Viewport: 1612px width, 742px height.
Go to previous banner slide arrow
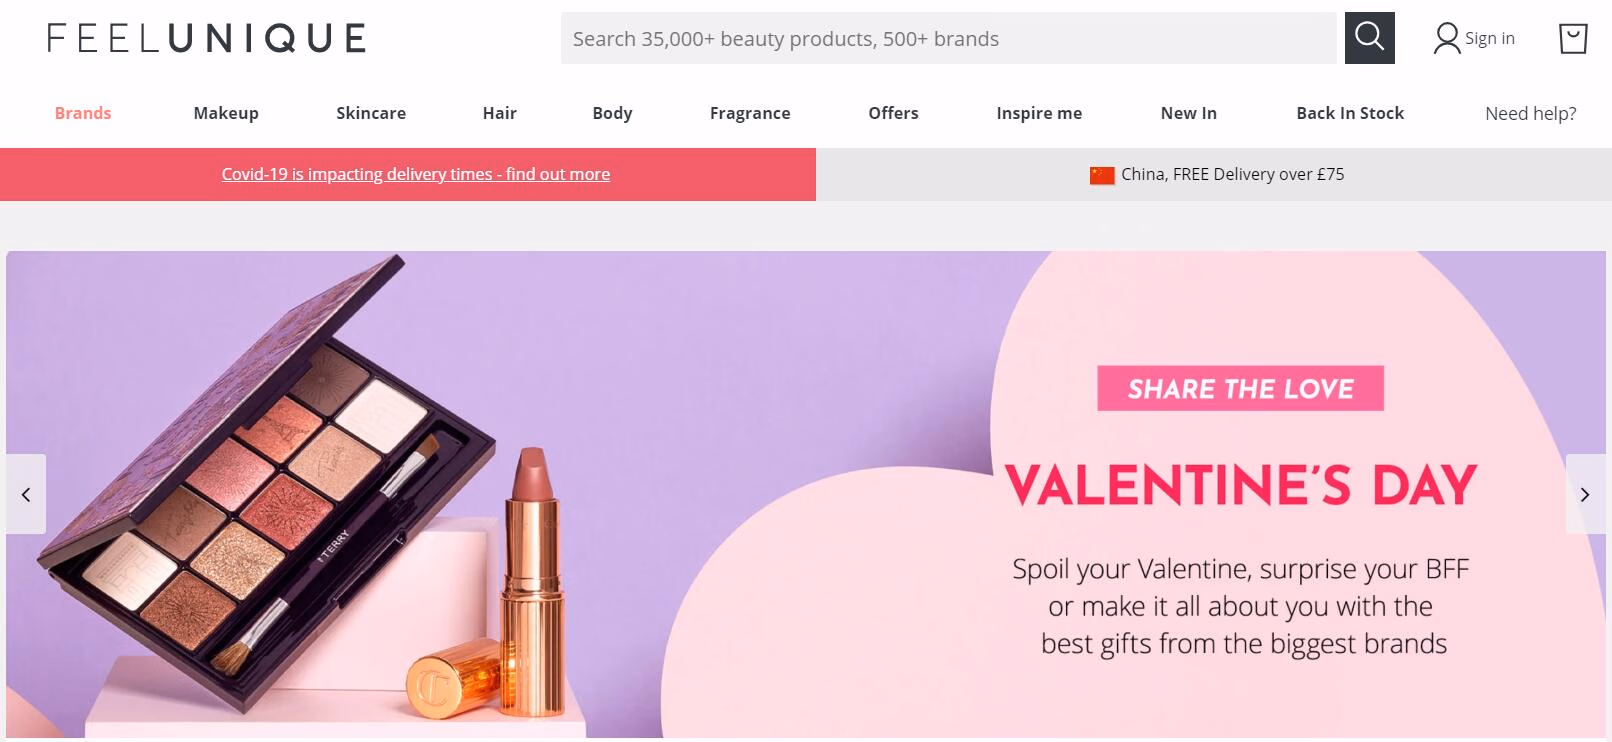coord(26,494)
